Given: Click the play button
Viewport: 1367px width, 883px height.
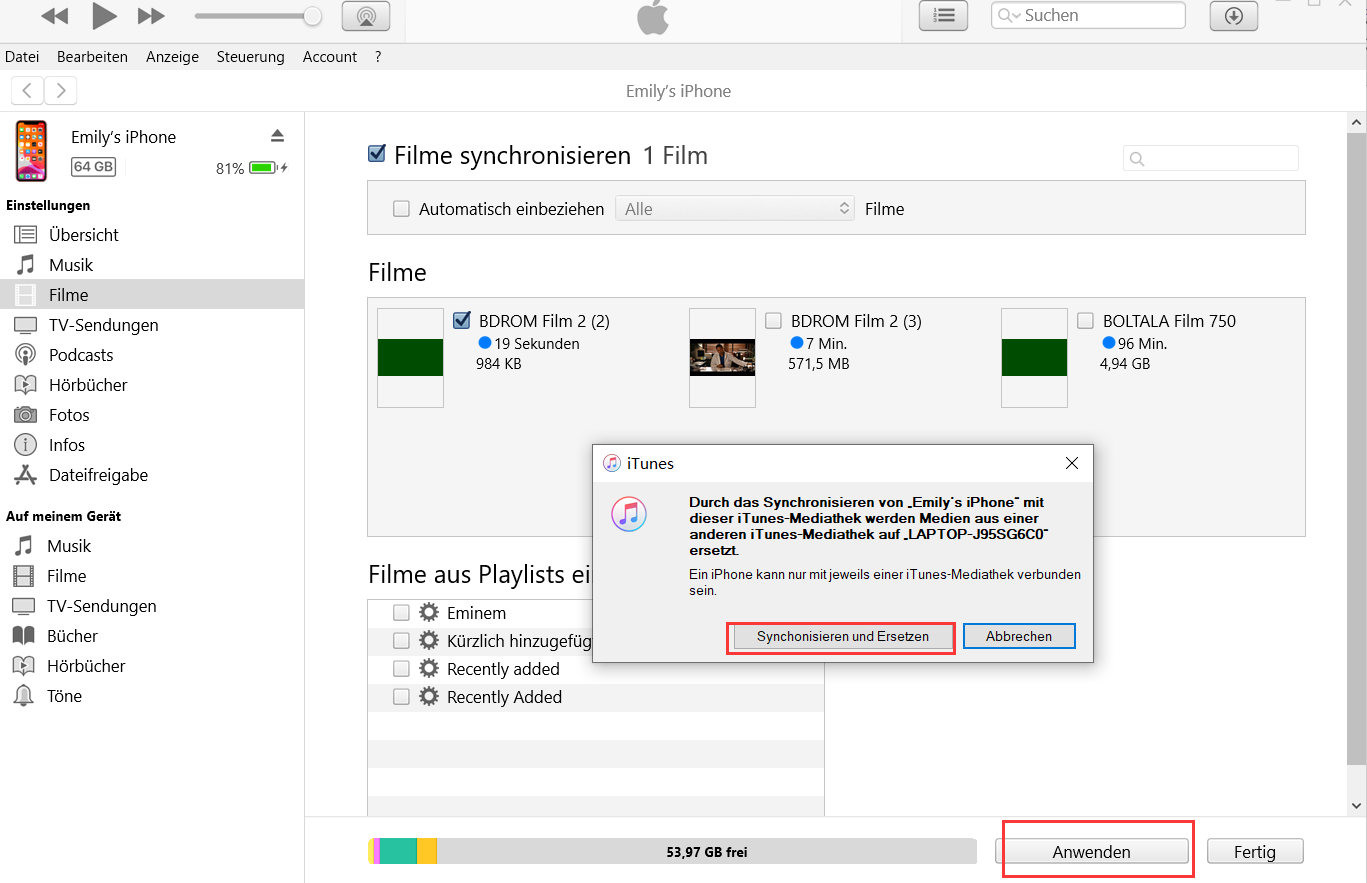Looking at the screenshot, I should pos(104,15).
